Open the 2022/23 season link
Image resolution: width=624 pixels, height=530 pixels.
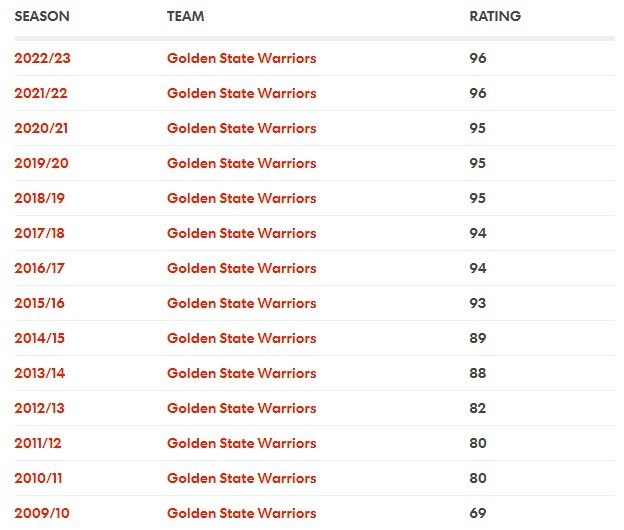42,58
